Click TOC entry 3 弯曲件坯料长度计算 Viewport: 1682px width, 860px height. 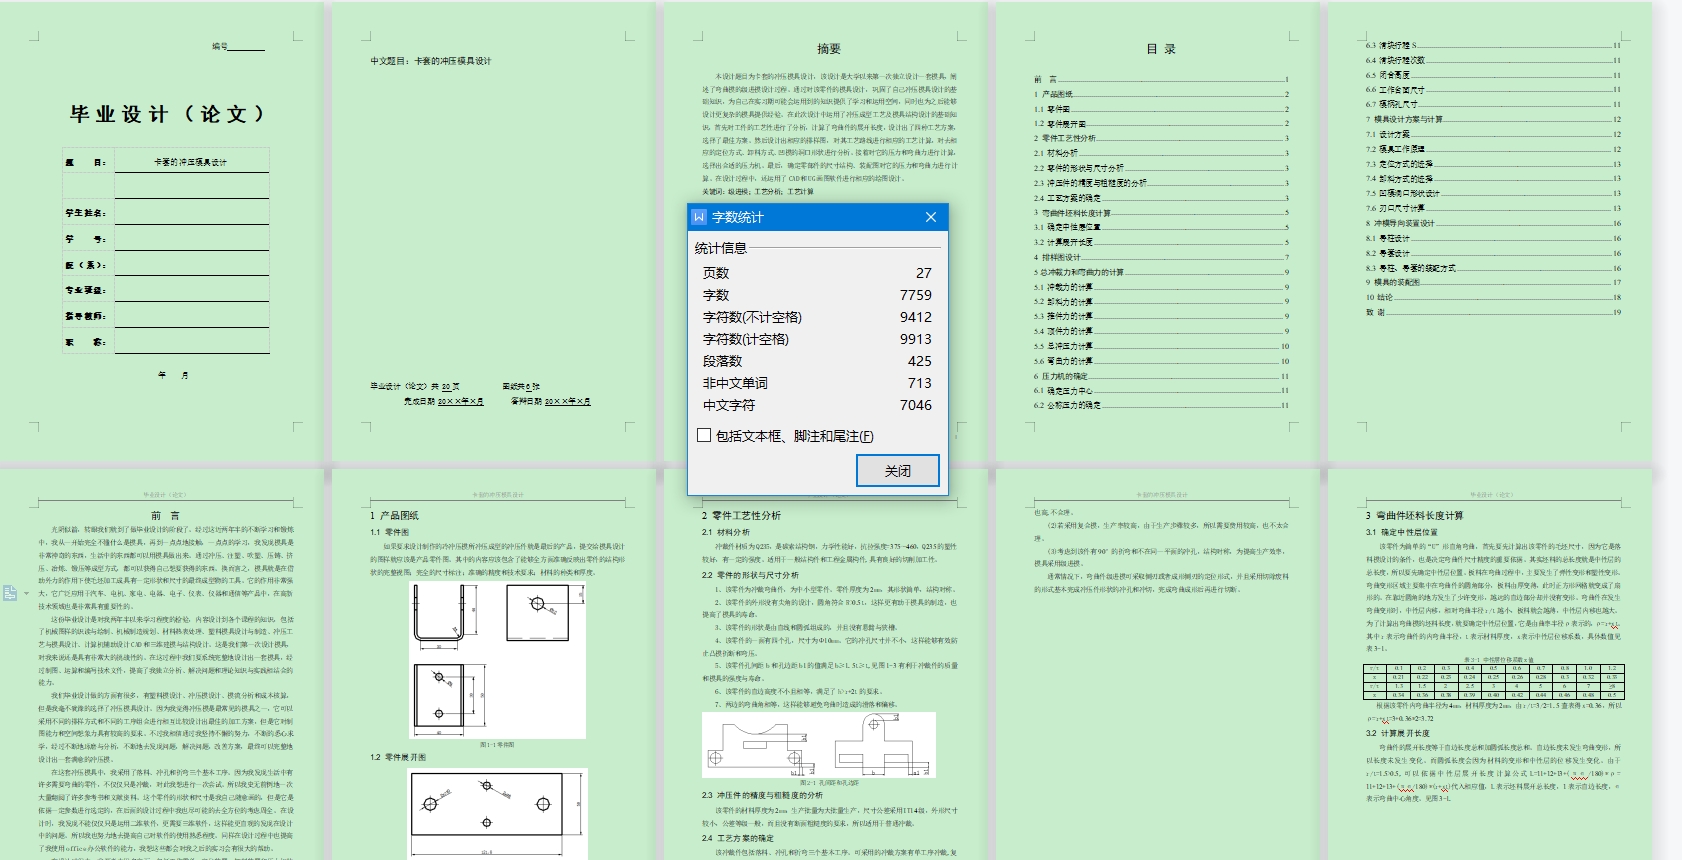click(x=1161, y=213)
